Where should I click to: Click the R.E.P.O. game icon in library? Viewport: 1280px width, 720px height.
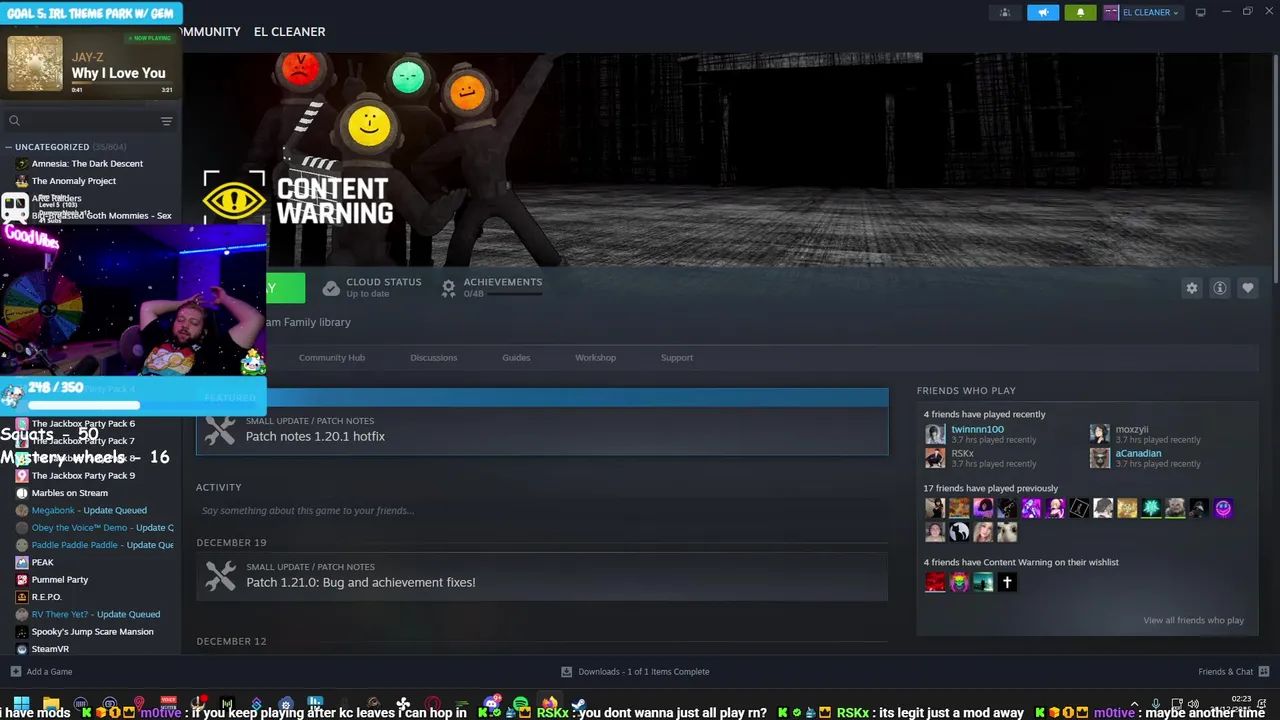(x=22, y=597)
